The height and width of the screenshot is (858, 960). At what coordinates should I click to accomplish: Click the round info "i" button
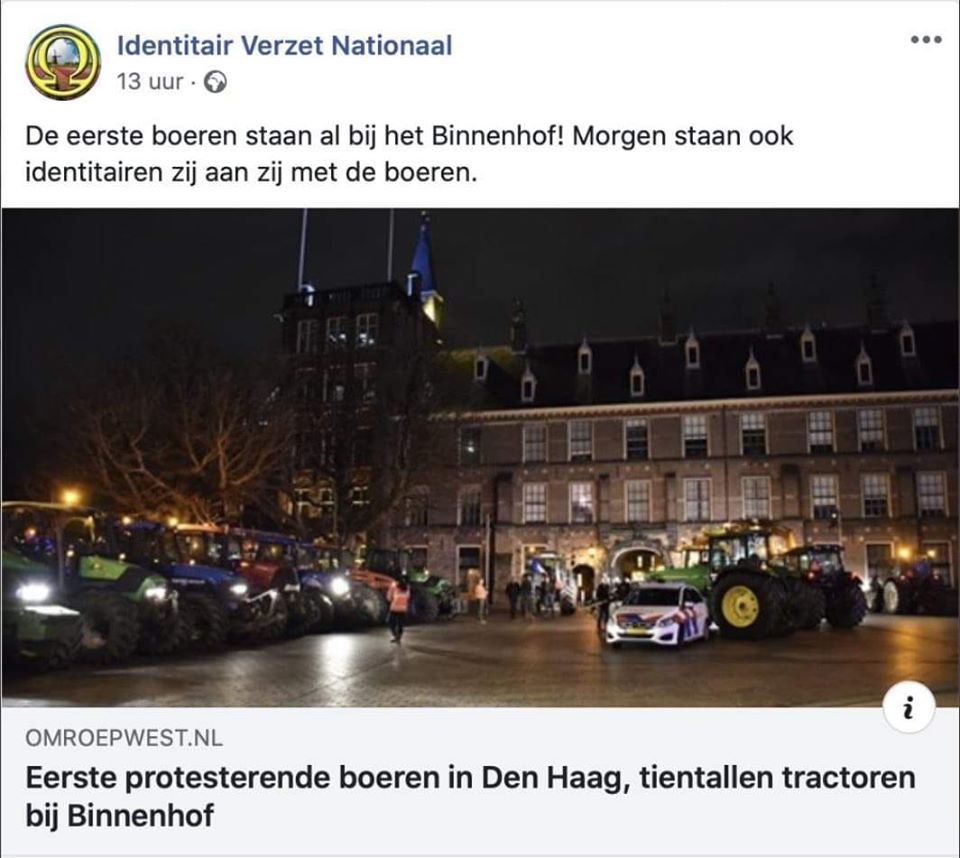pos(909,707)
